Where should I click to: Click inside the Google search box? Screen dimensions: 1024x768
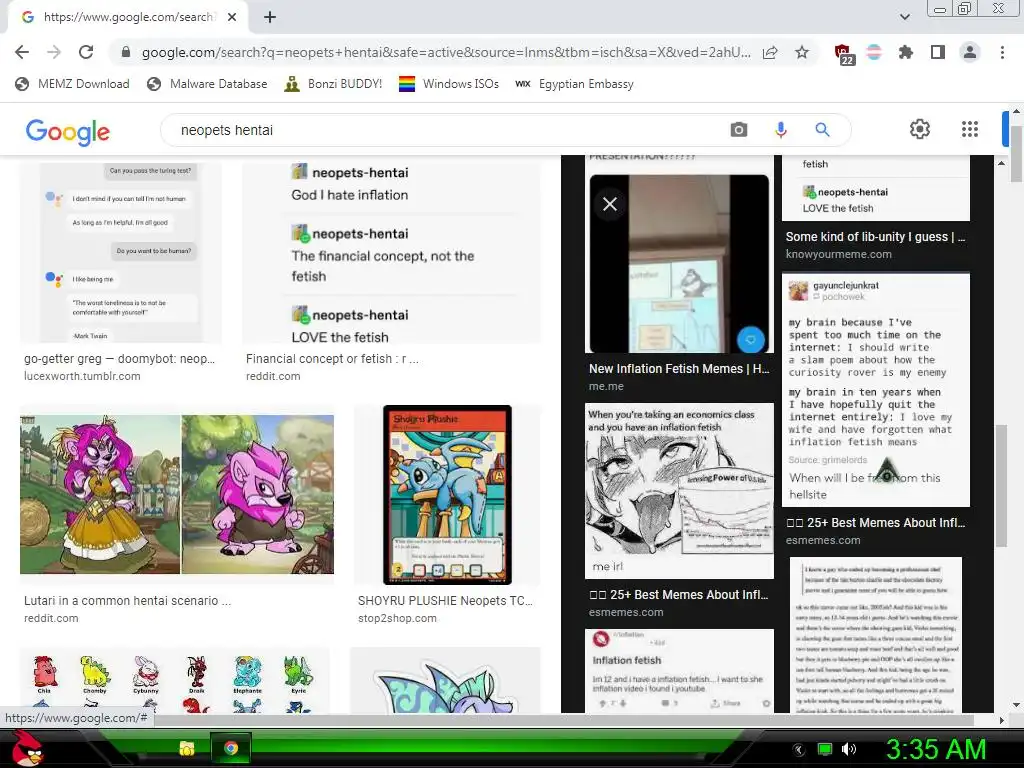click(444, 130)
